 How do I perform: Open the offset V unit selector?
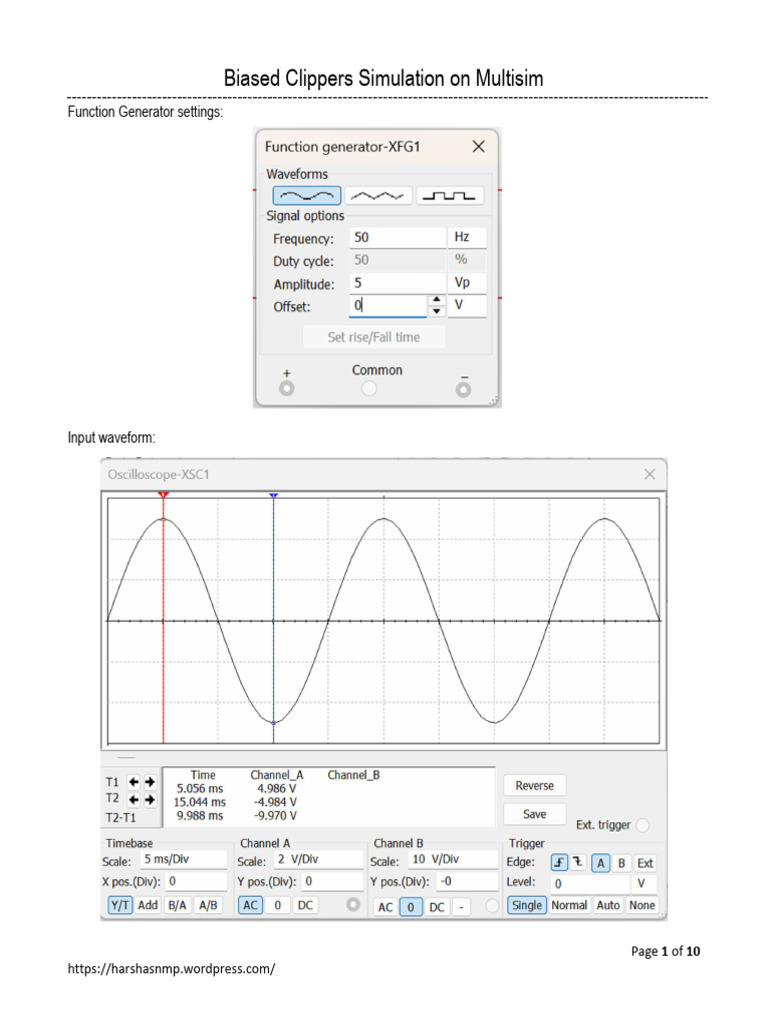click(x=467, y=305)
